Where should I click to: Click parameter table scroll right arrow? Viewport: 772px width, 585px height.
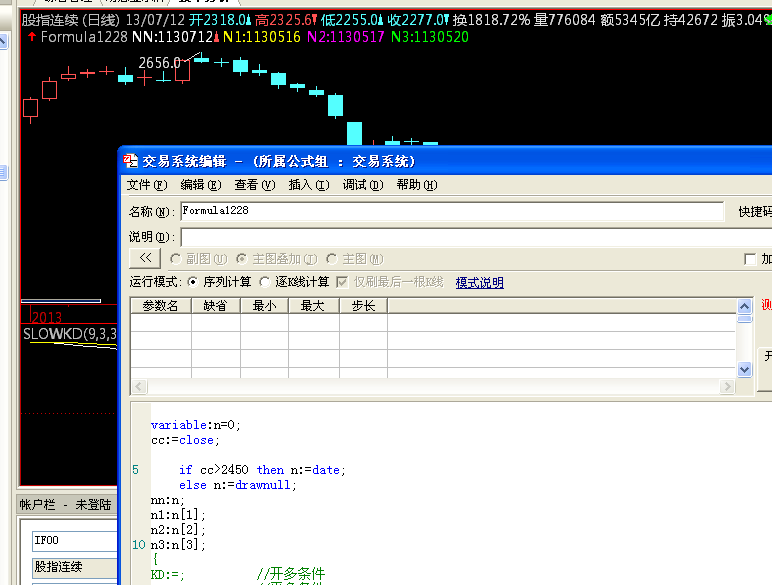[727, 387]
